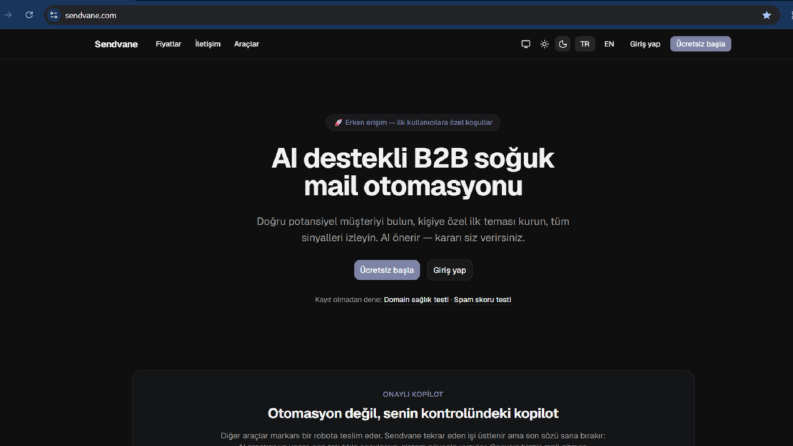
Task: Click the header Ücretsiz başla button
Action: point(700,44)
